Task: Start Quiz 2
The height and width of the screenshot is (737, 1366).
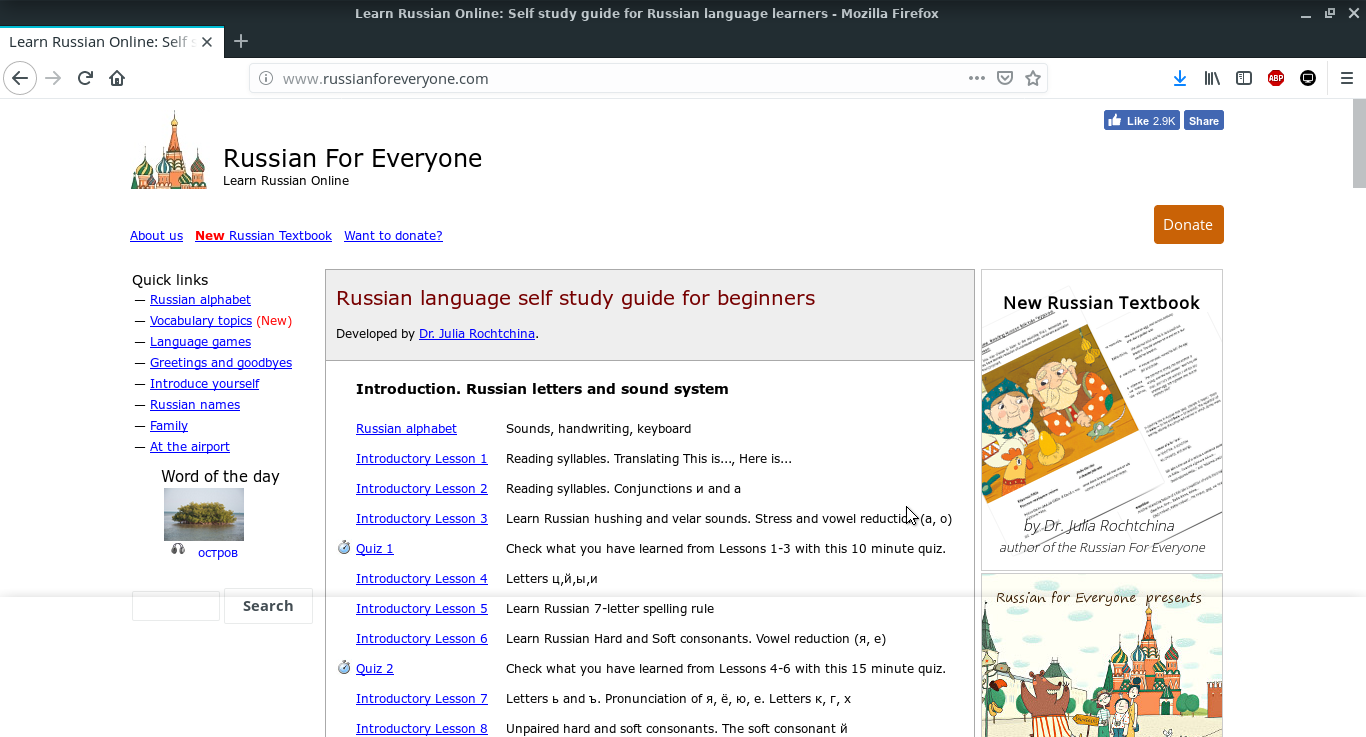Action: 375,669
